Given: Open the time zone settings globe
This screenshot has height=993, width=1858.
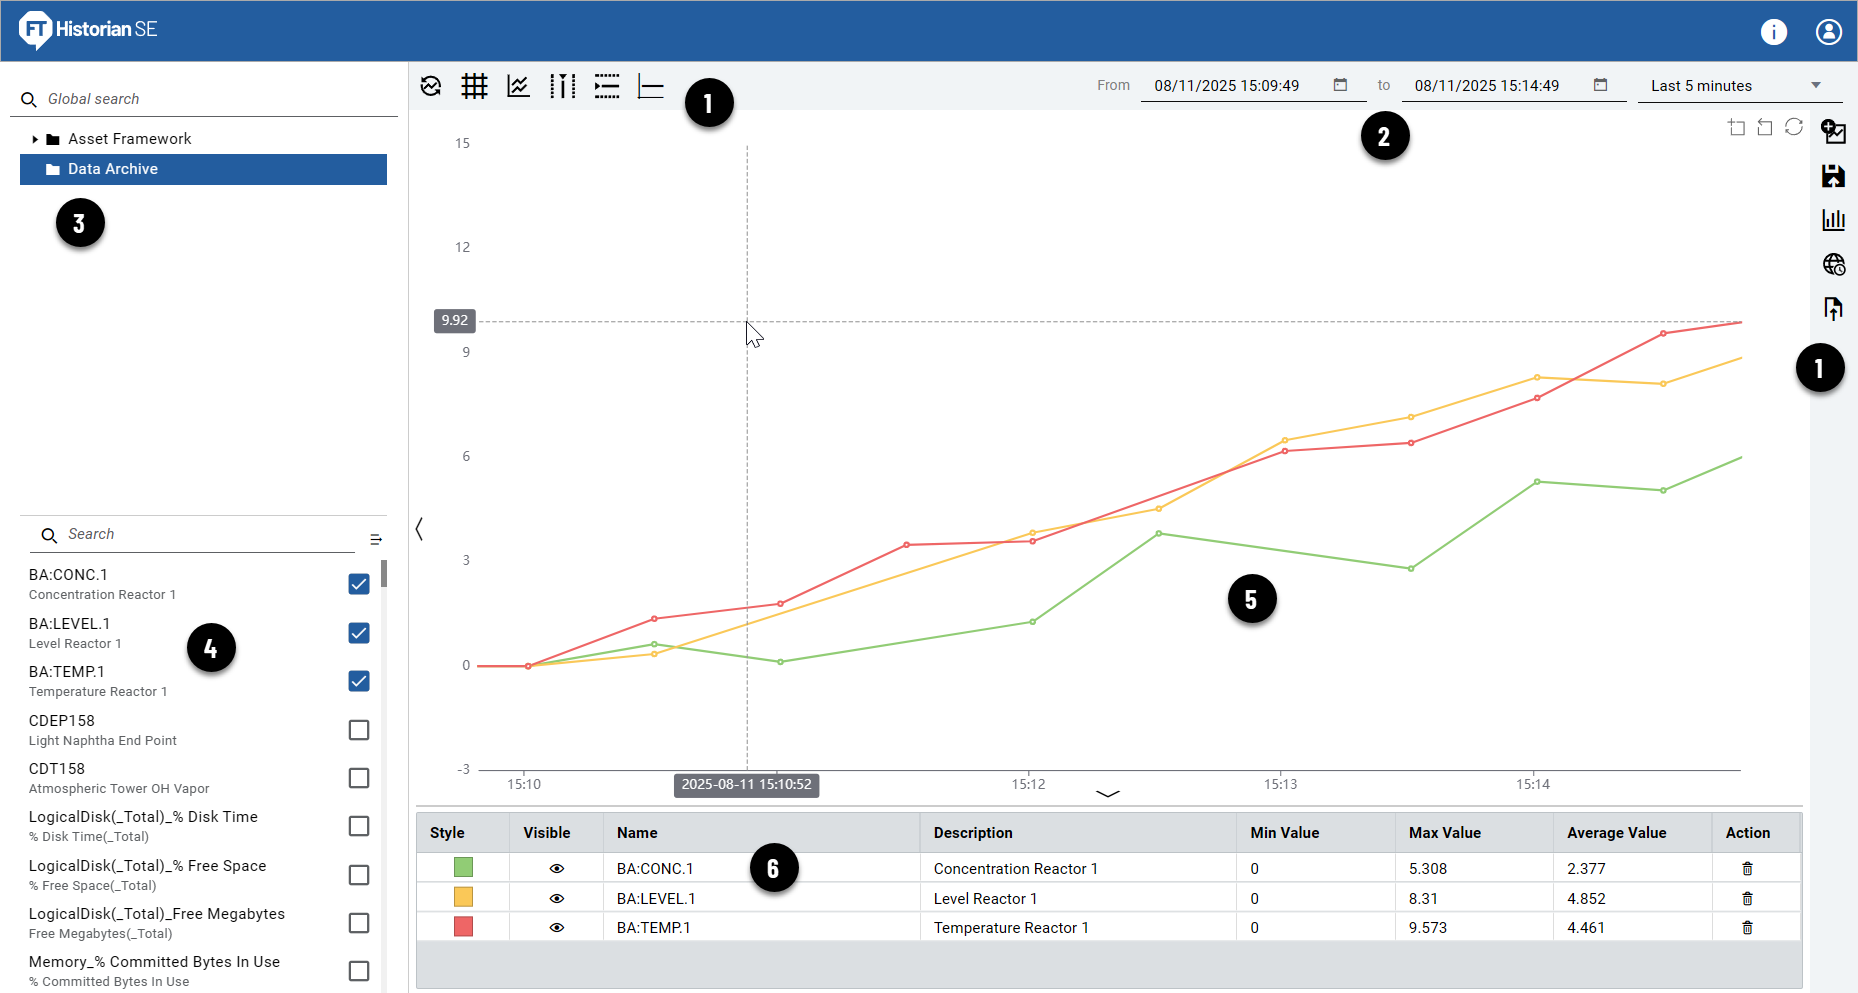Looking at the screenshot, I should [1833, 264].
